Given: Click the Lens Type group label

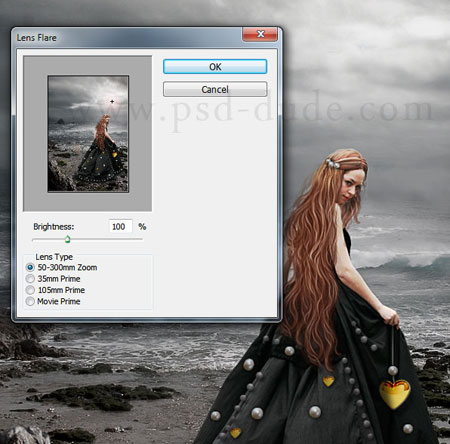Looking at the screenshot, I should click(x=54, y=257).
